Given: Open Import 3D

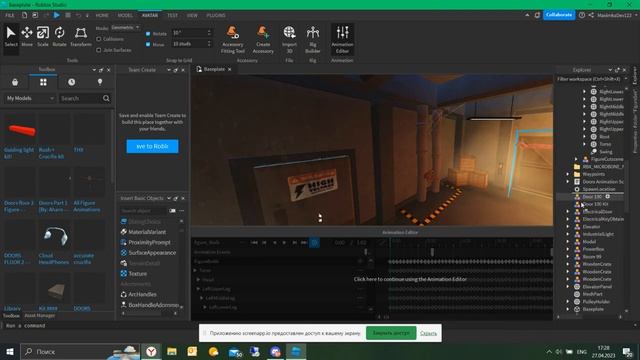Looking at the screenshot, I should [x=289, y=39].
